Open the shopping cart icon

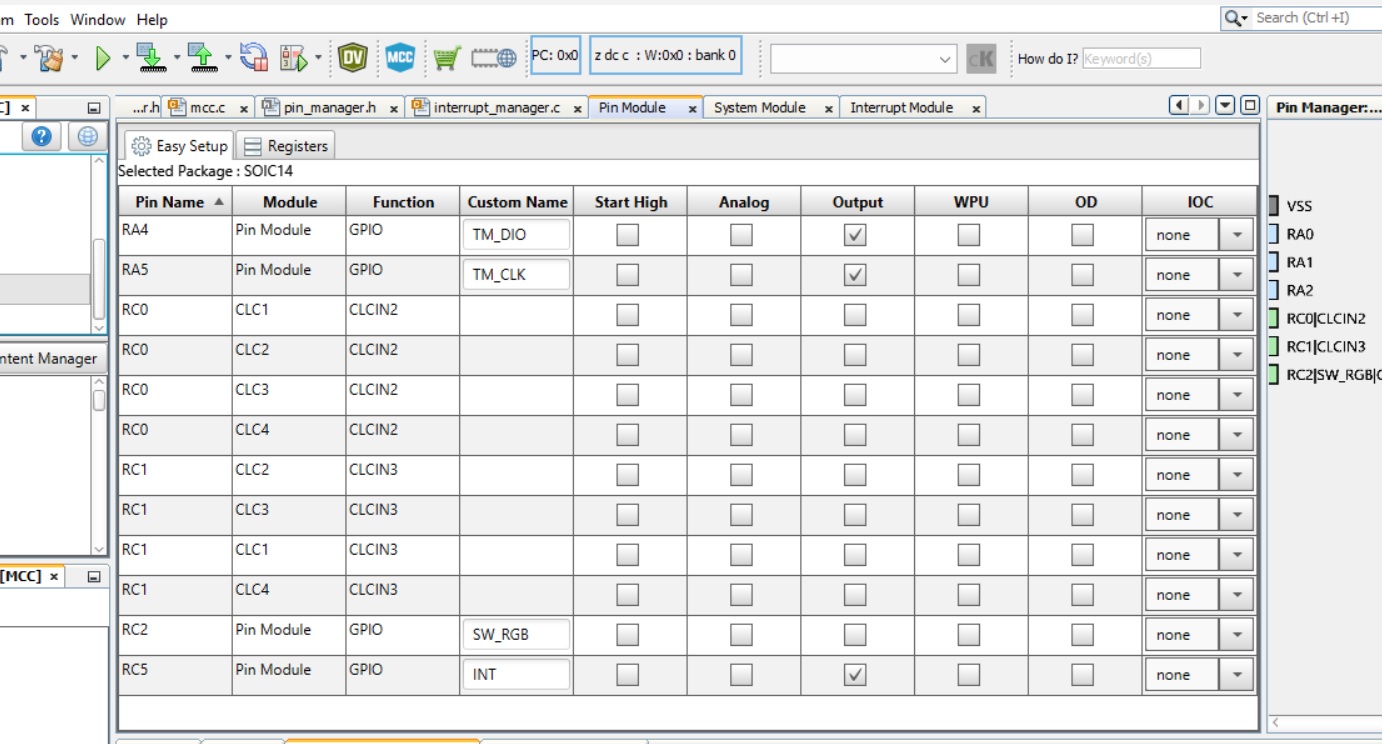(x=446, y=58)
